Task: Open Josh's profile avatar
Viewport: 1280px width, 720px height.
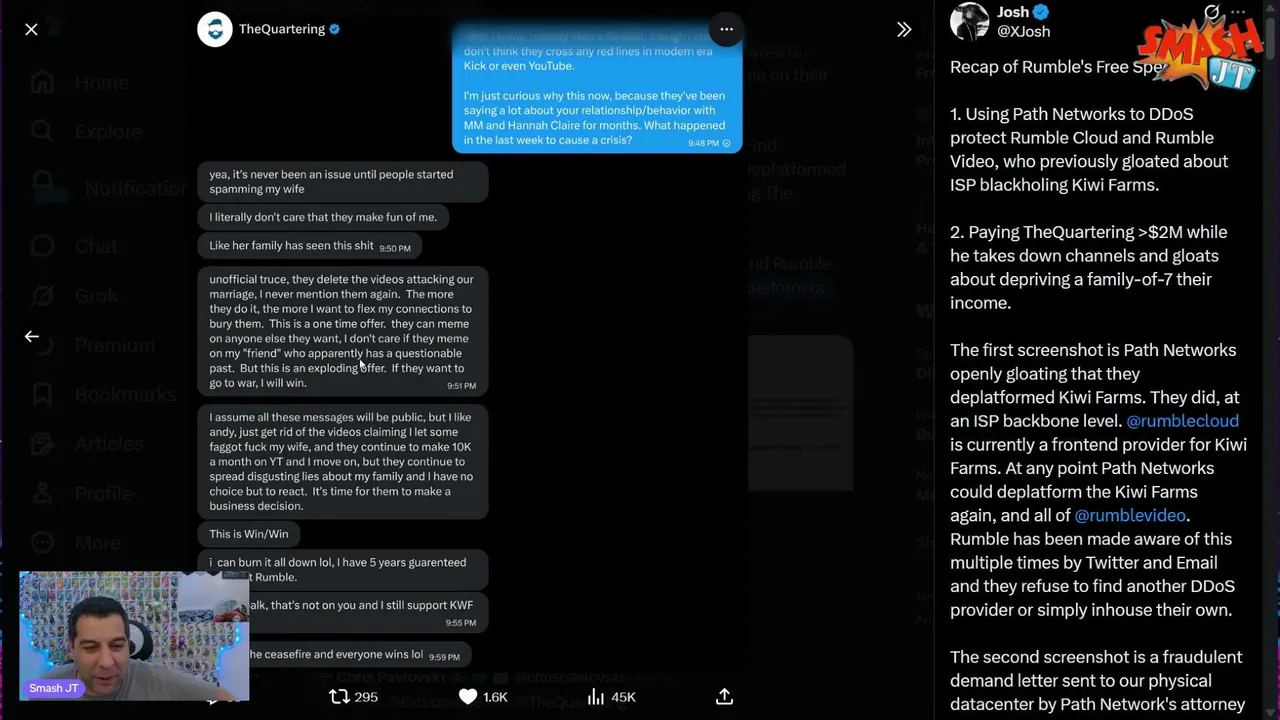Action: pyautogui.click(x=969, y=21)
